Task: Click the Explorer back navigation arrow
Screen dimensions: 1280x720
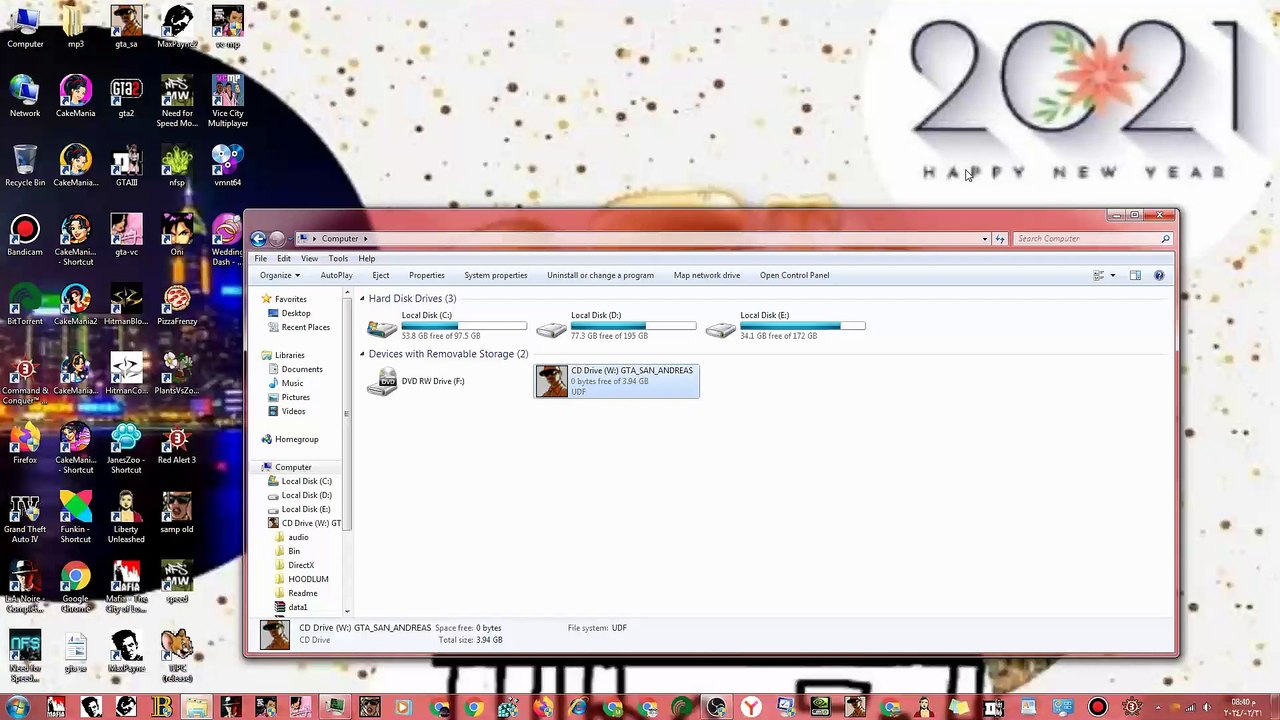Action: coord(258,238)
